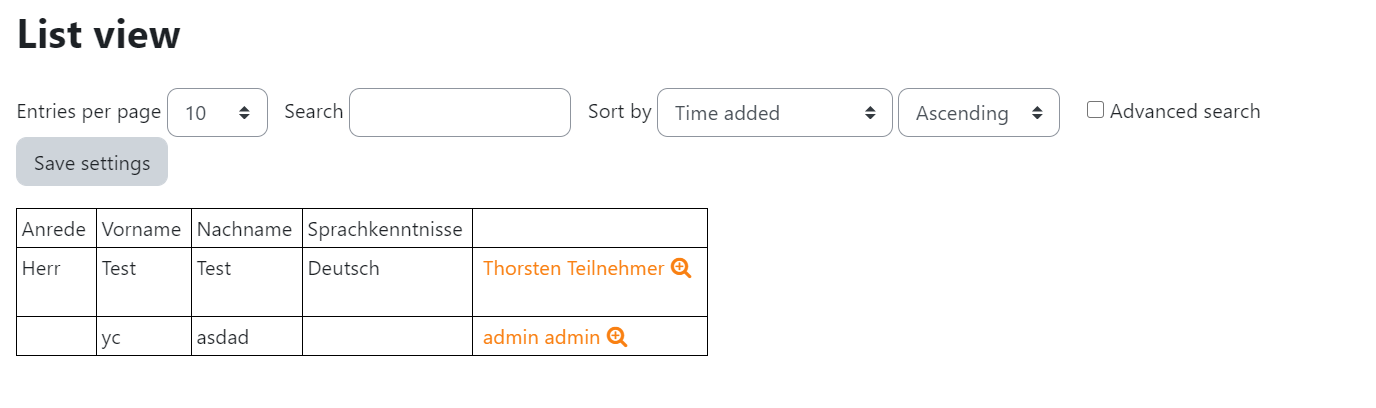The image size is (1376, 408).
Task: Enable the Advanced search checkbox
Action: click(x=1095, y=110)
